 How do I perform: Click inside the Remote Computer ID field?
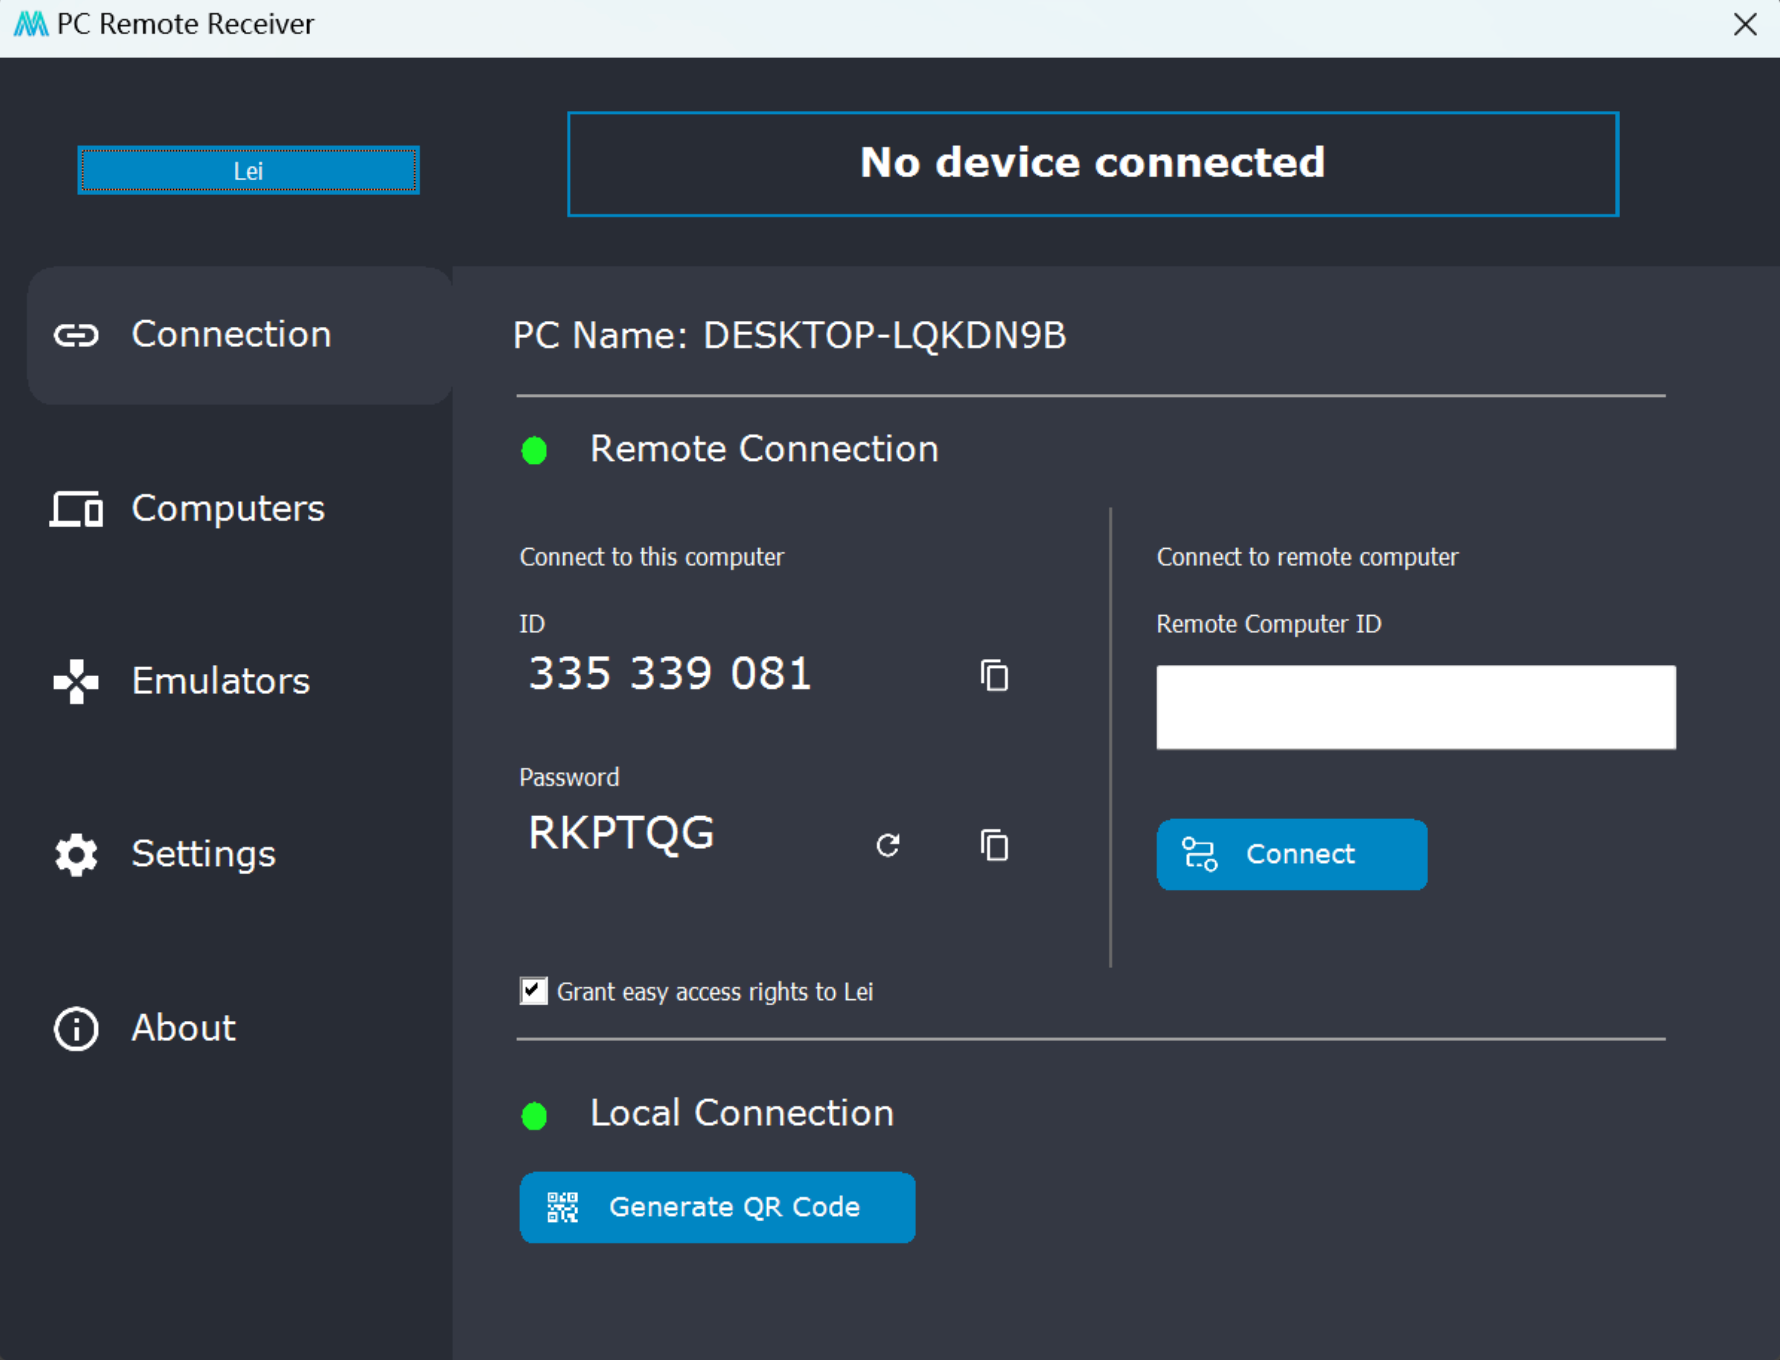pos(1414,707)
